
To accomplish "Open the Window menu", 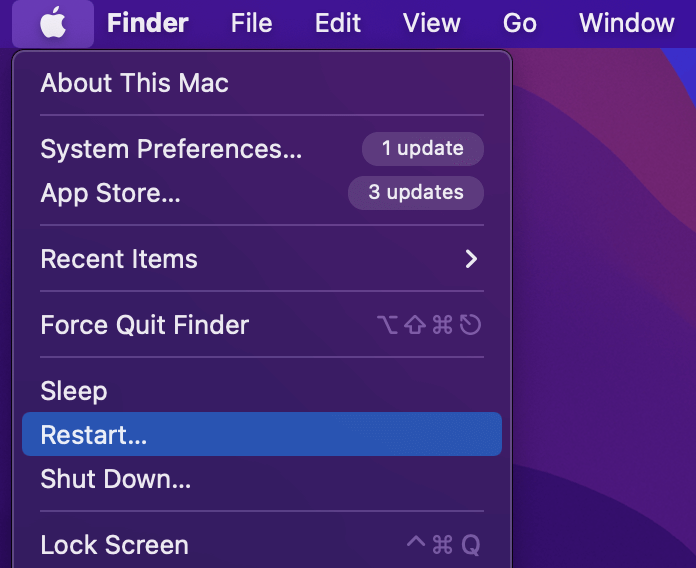I will click(626, 23).
